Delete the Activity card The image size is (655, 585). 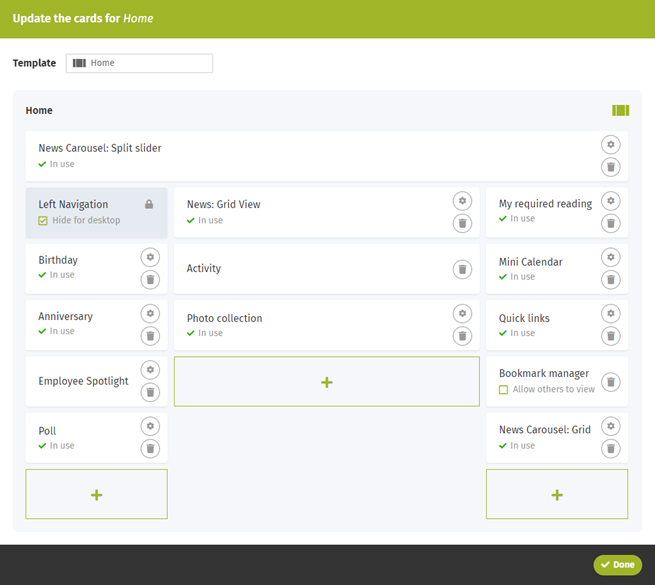(462, 269)
